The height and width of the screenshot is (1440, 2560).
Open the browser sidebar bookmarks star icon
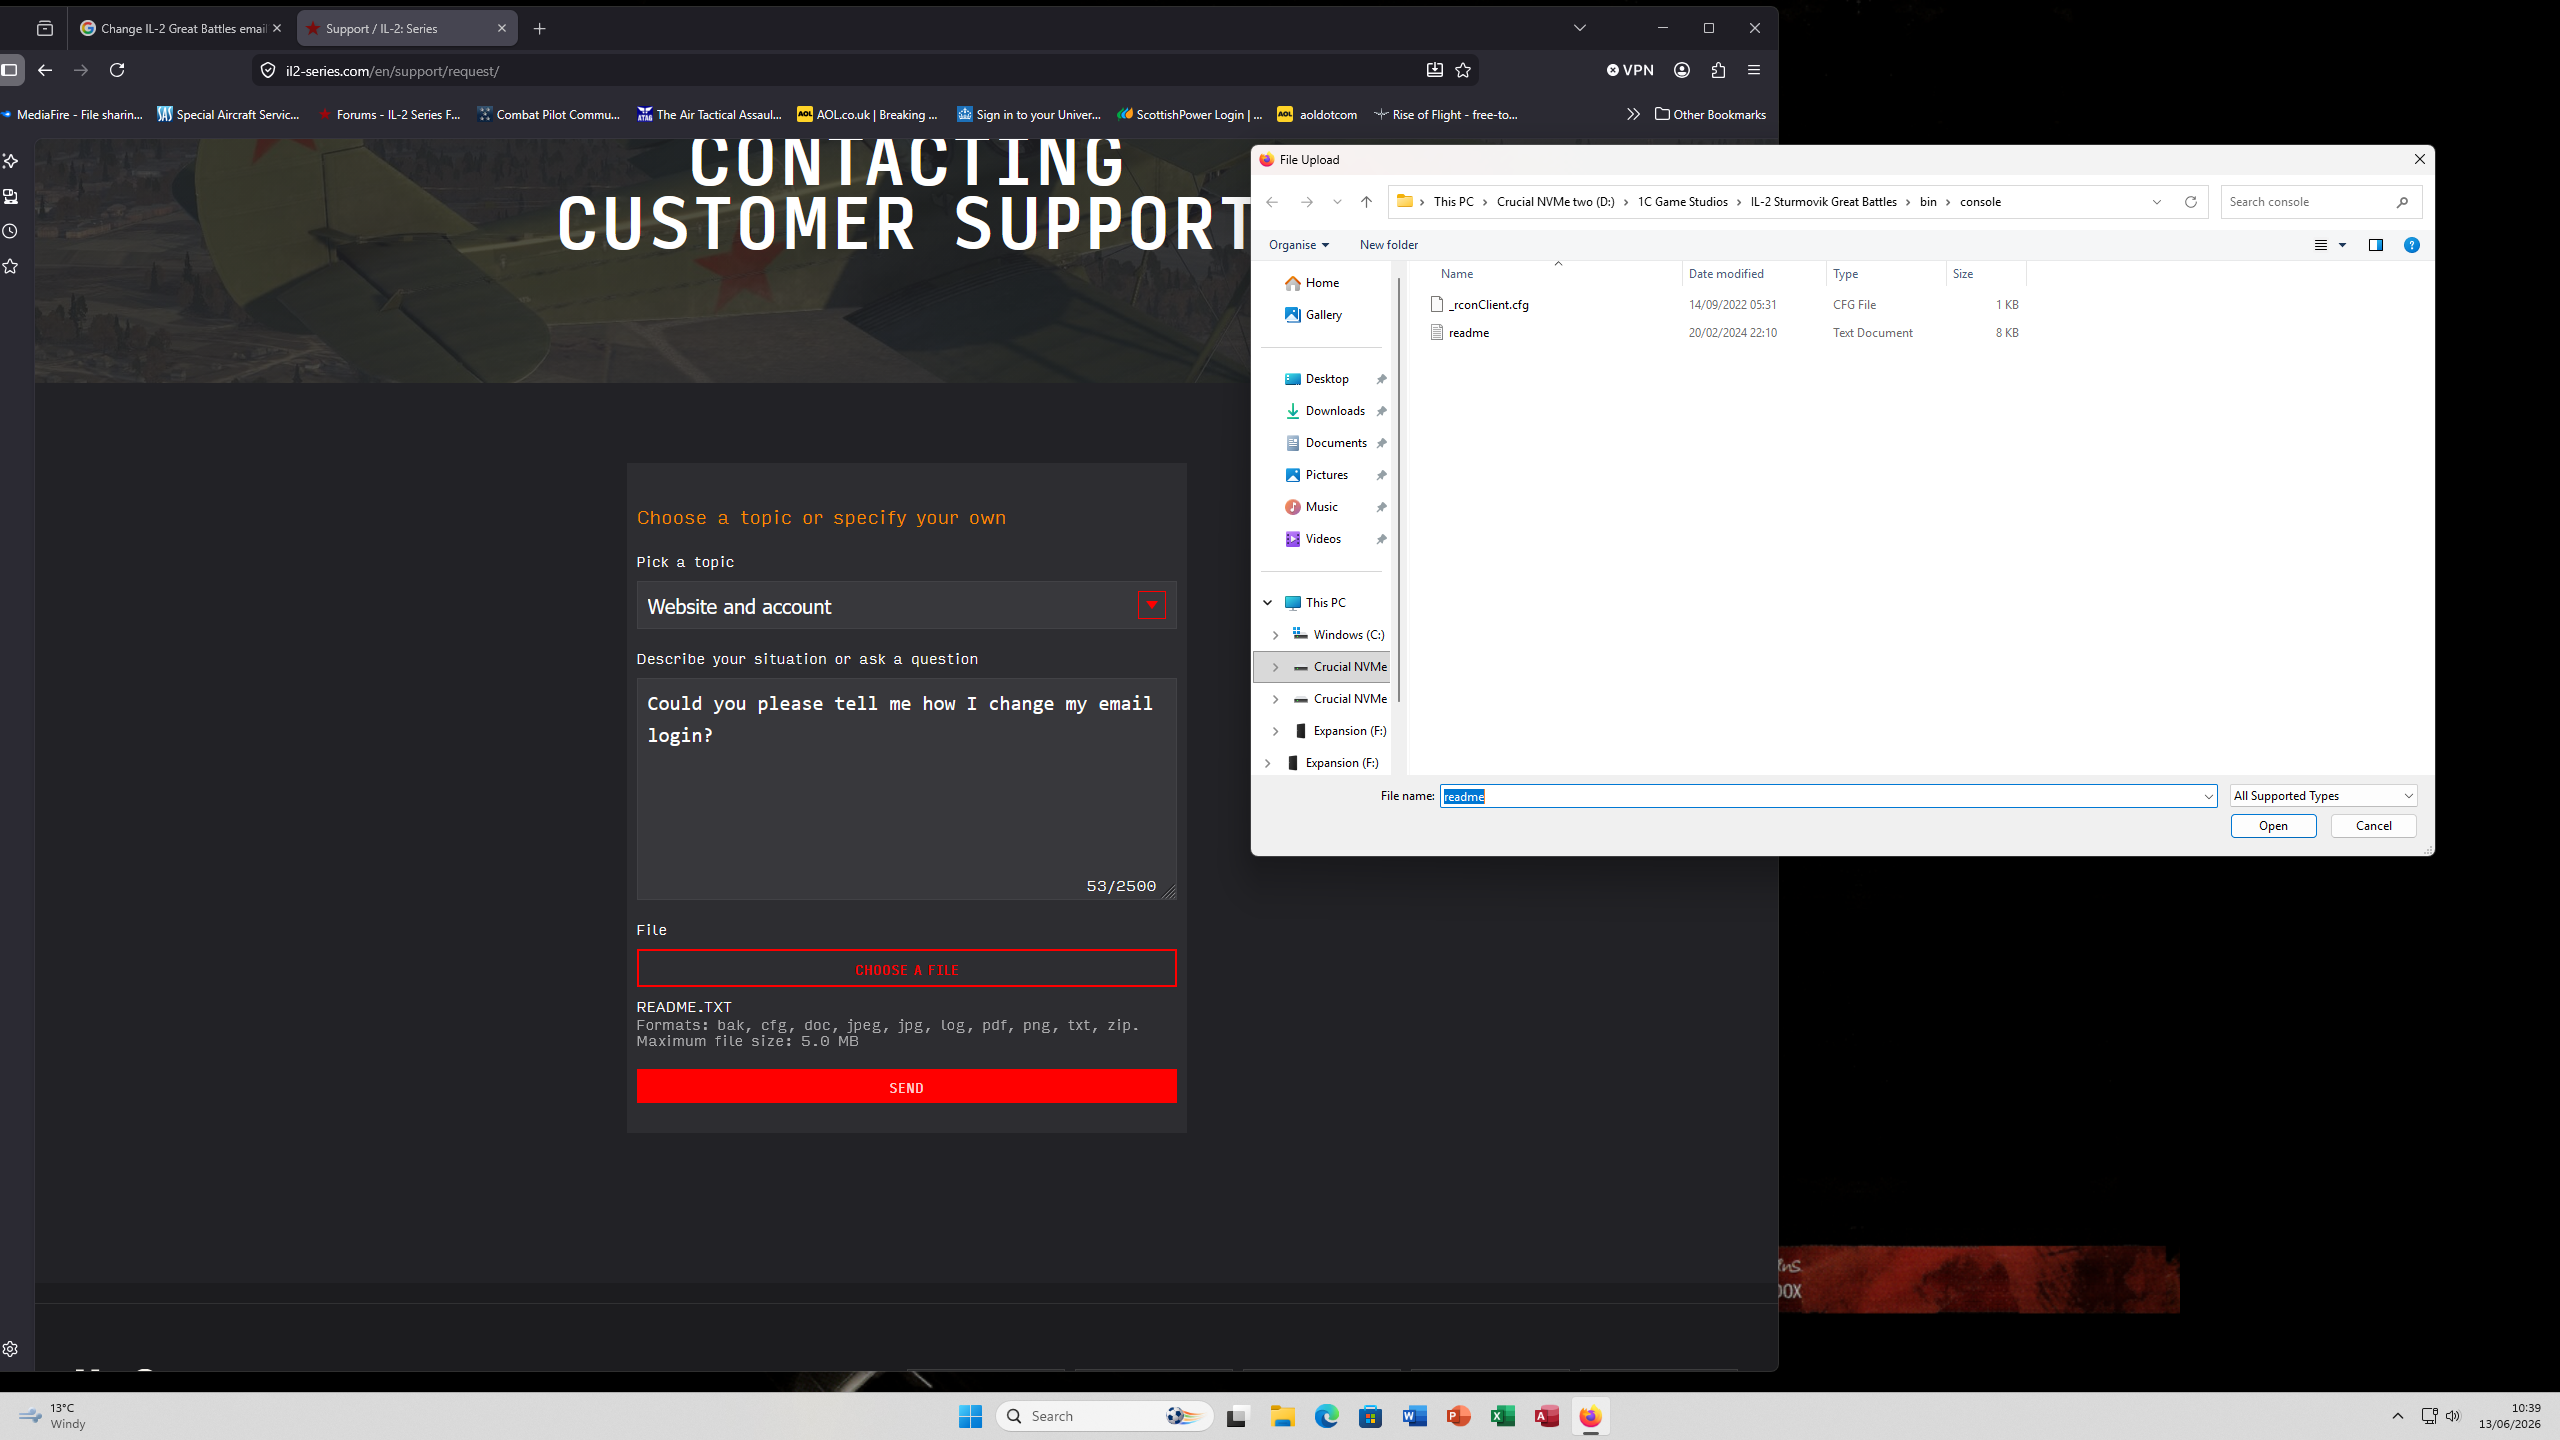tap(11, 266)
